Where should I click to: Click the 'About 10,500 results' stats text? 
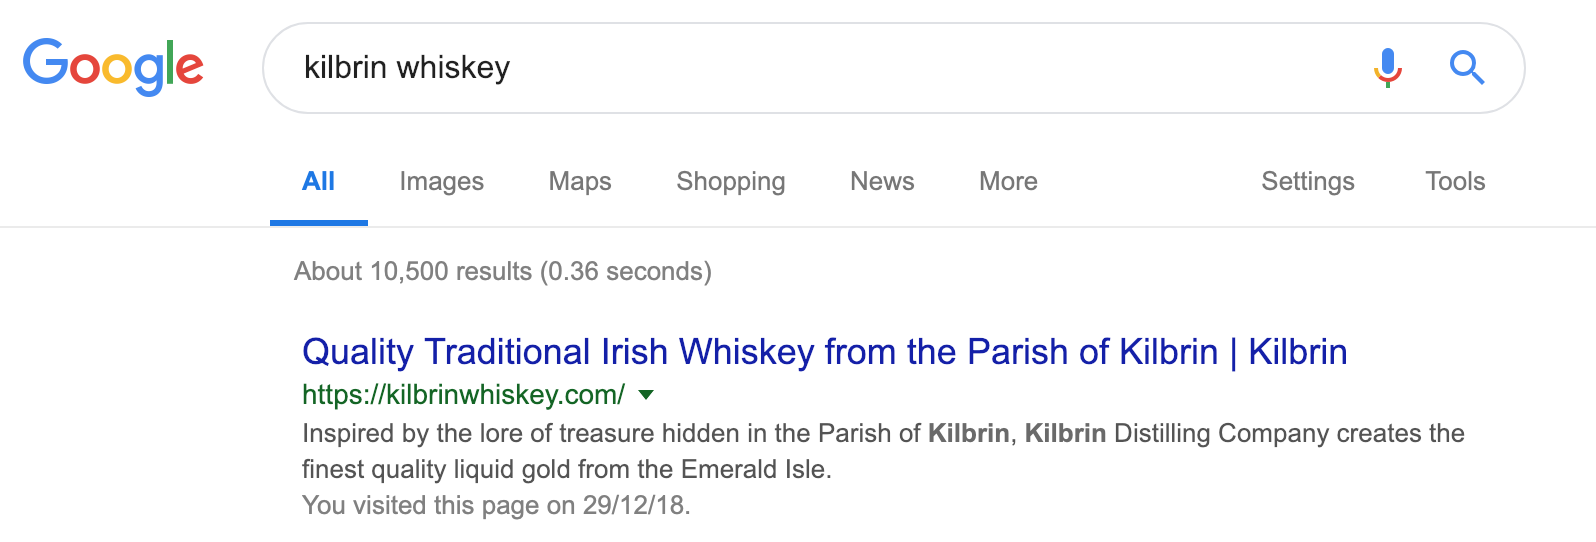502,271
